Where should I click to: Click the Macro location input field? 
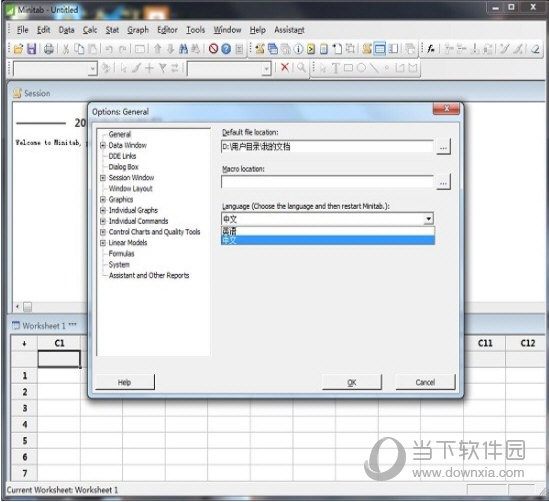(x=327, y=182)
